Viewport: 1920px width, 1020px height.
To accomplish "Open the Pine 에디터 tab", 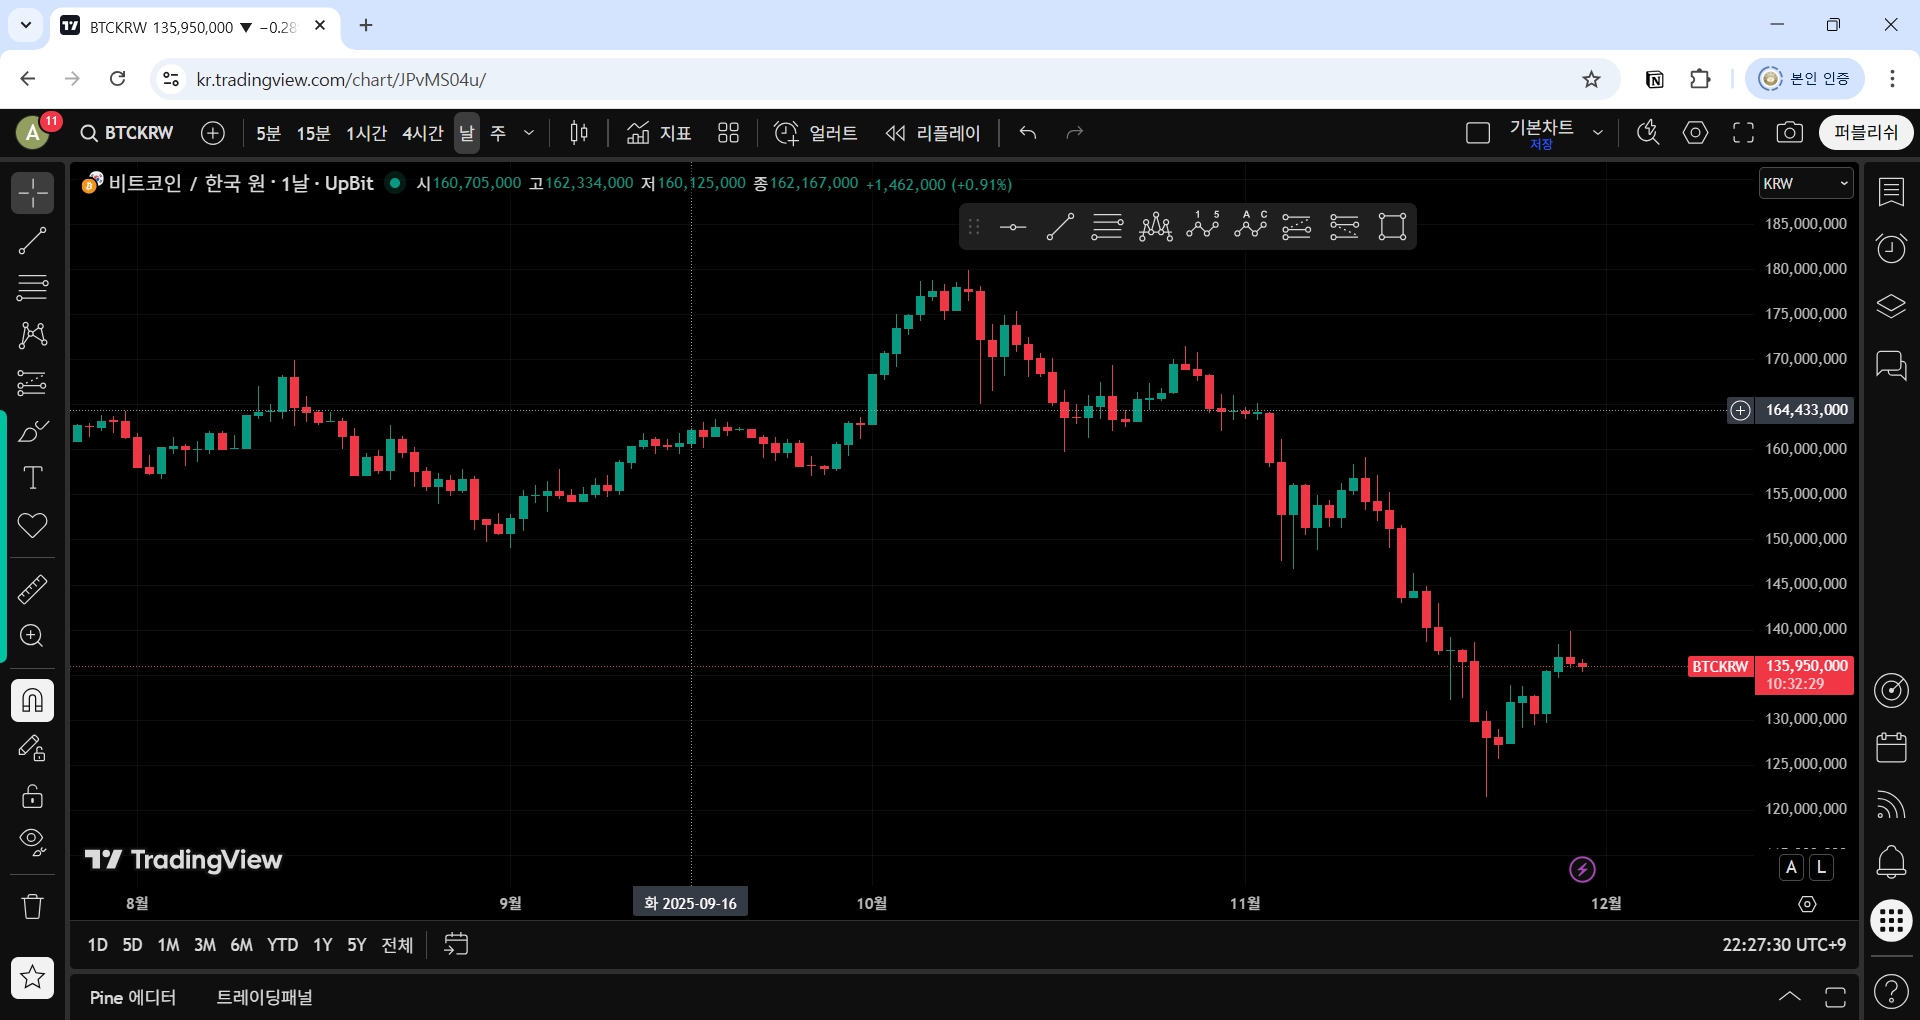I will pos(133,998).
